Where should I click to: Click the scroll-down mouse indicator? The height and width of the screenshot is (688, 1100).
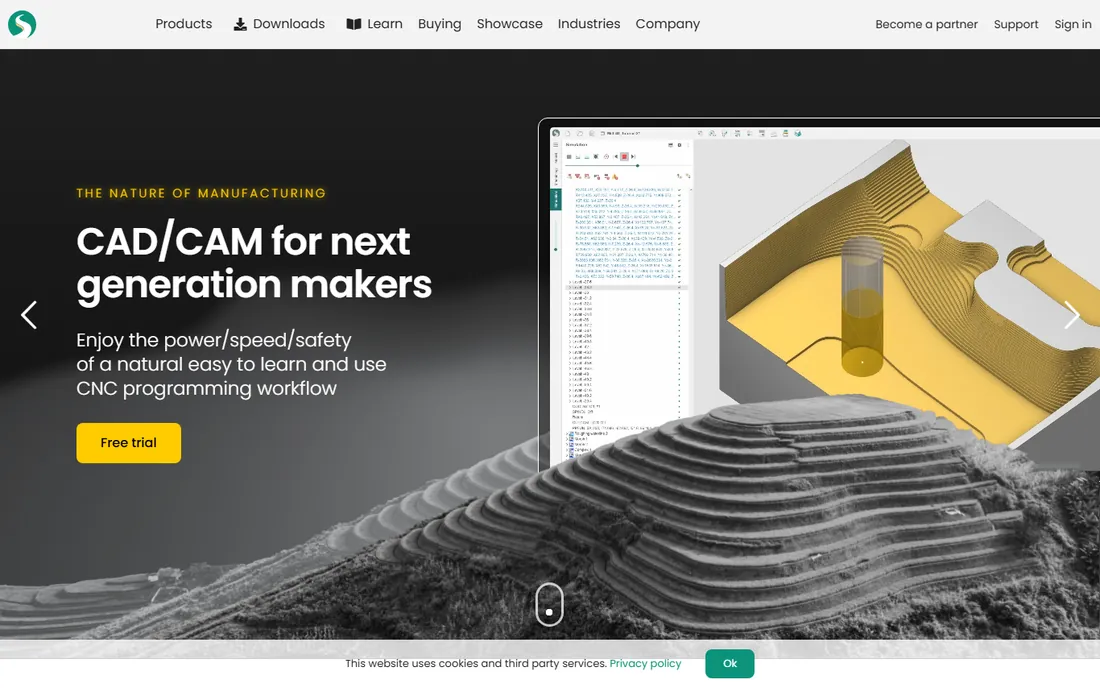click(549, 604)
